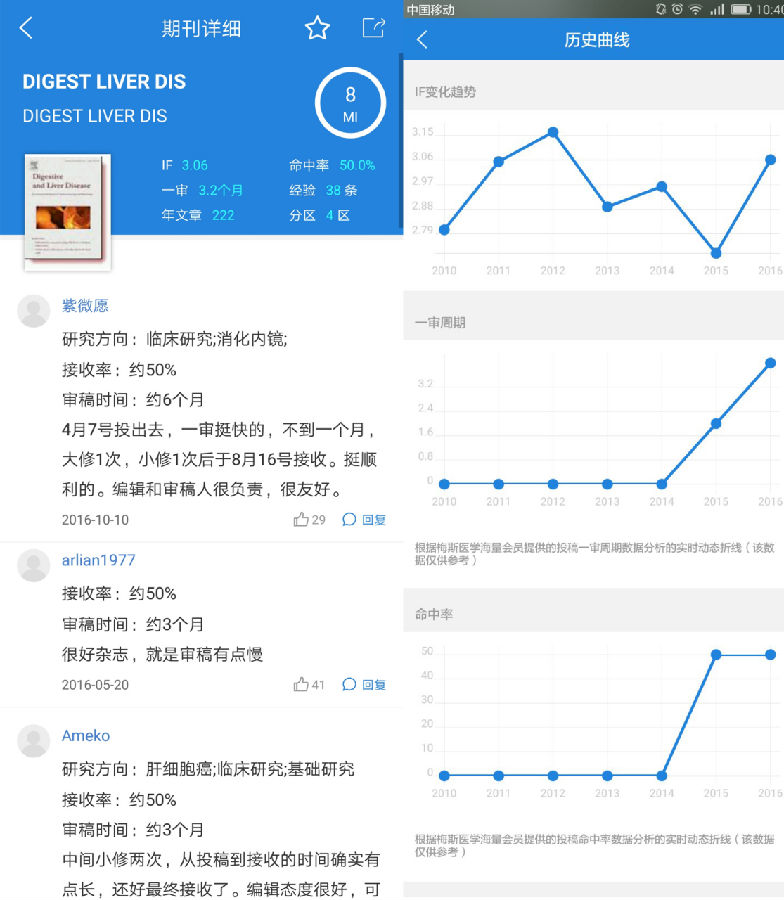Favorite this journal with the star icon
The width and height of the screenshot is (784, 900).
[317, 28]
